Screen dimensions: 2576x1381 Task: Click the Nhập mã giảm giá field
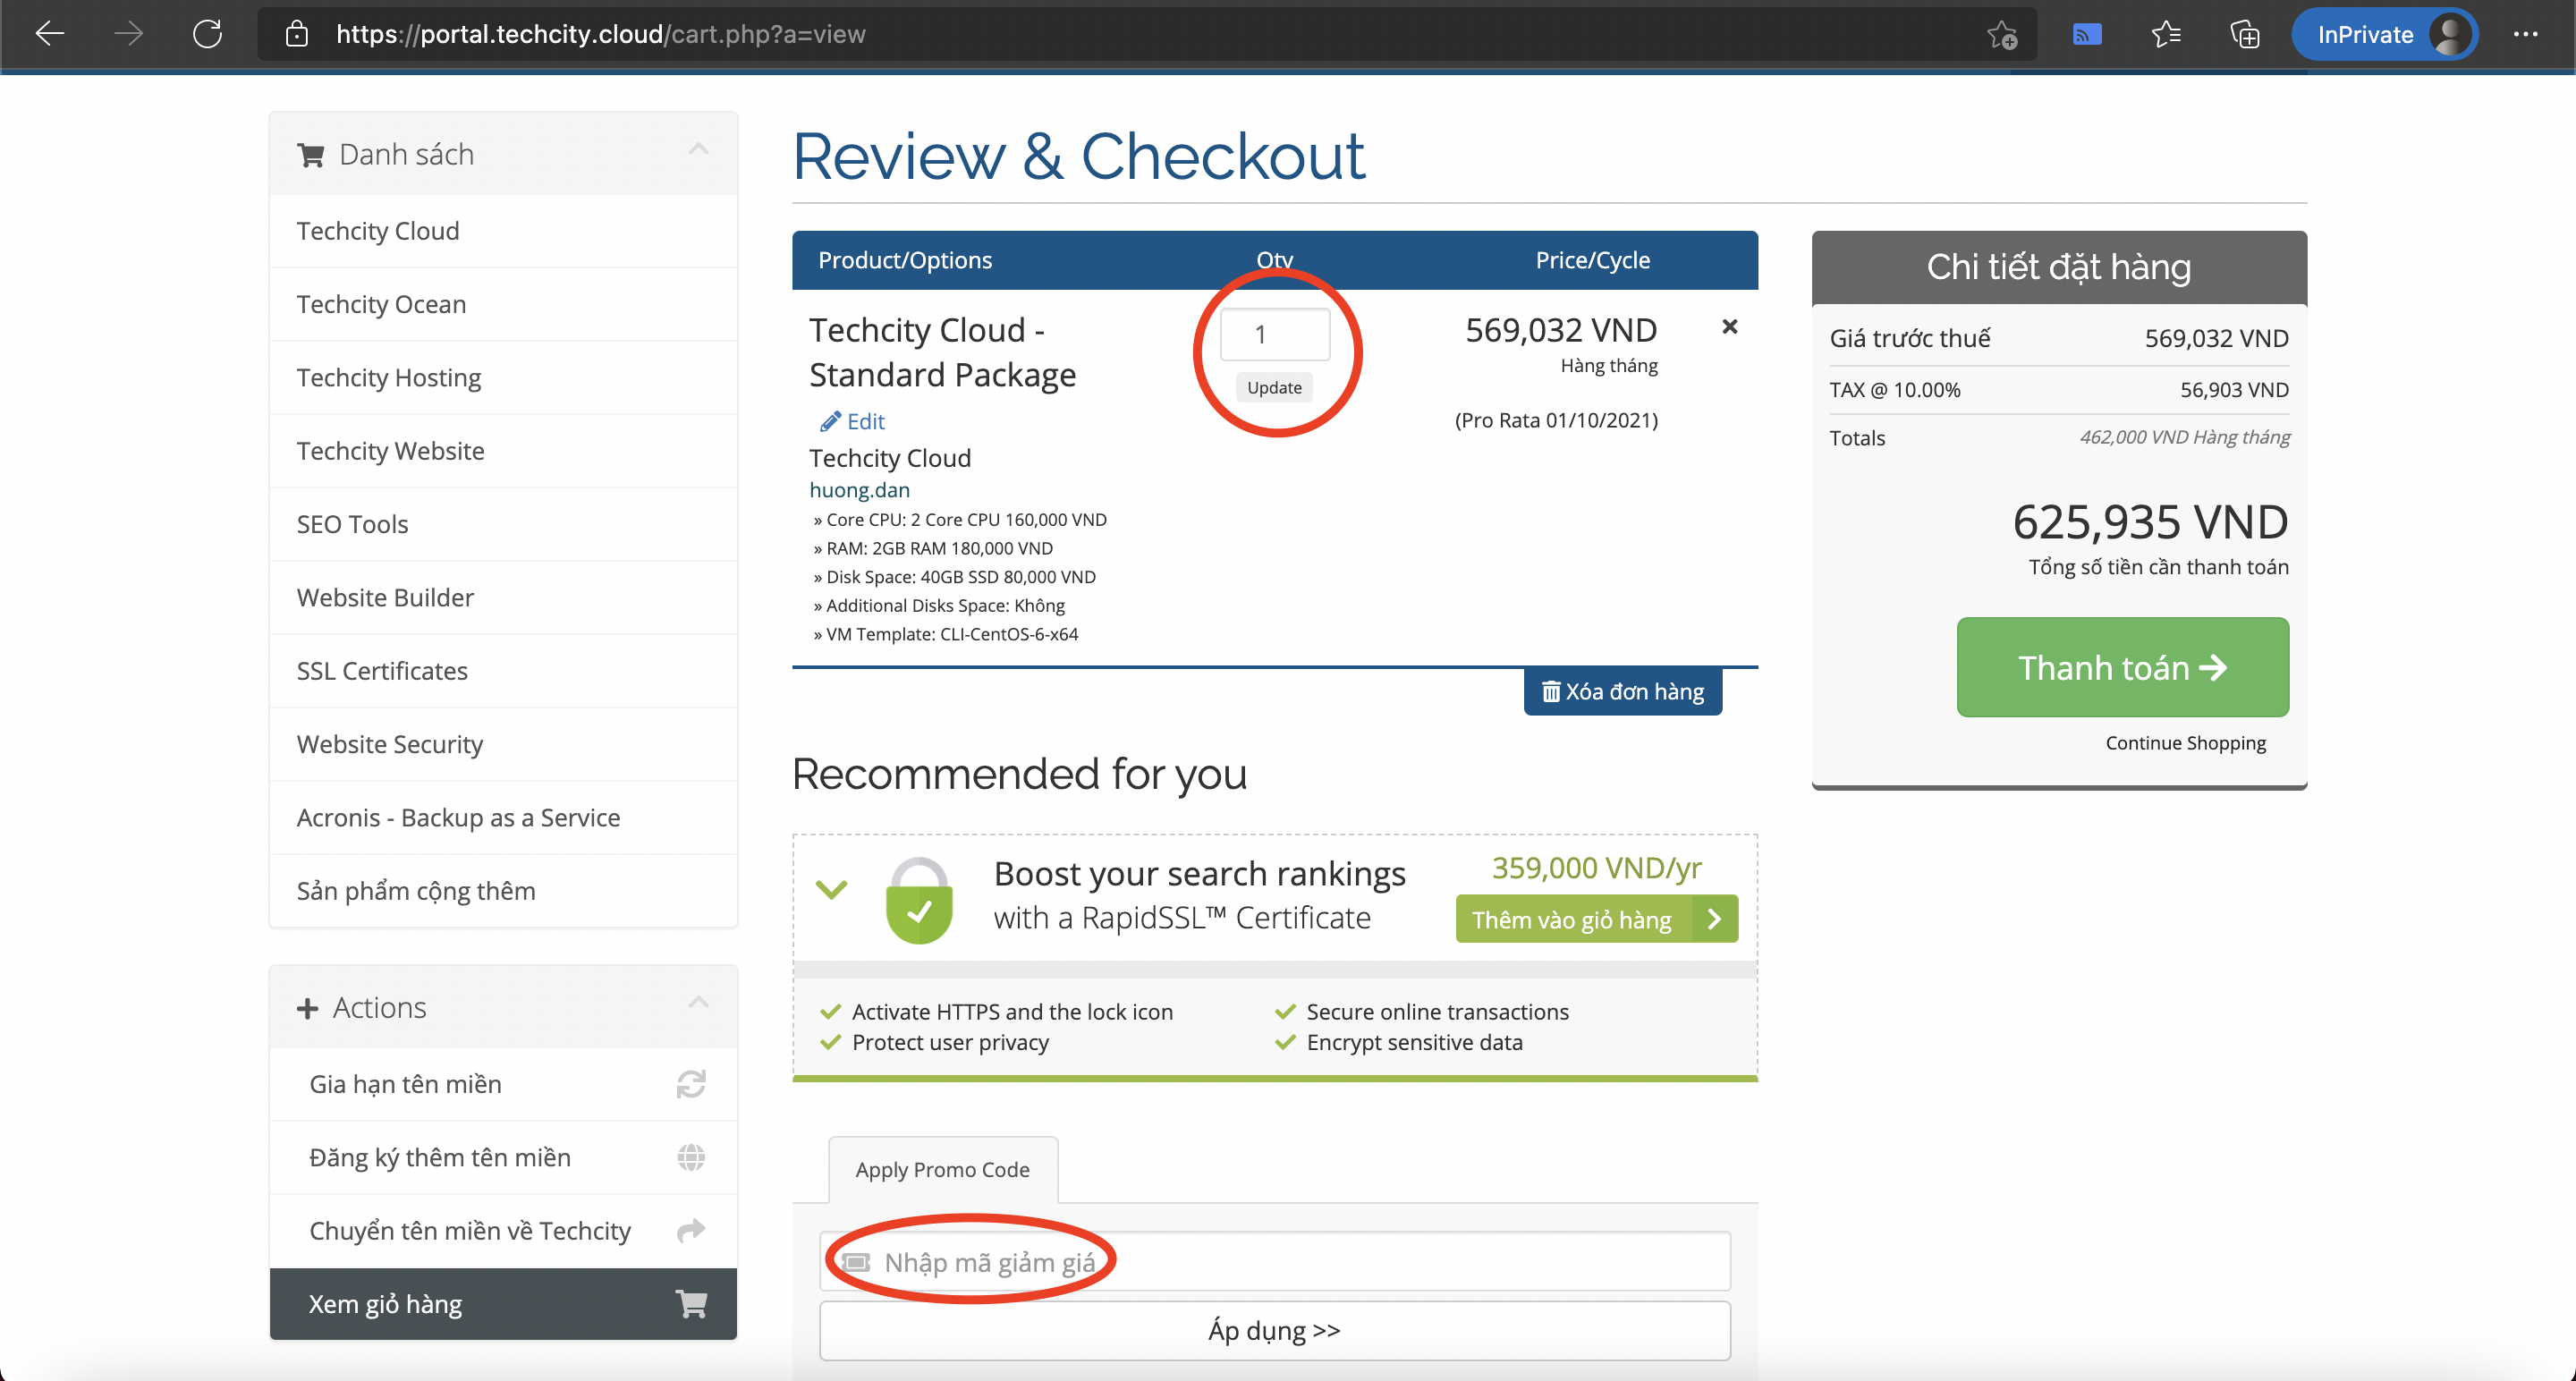point(1275,1262)
